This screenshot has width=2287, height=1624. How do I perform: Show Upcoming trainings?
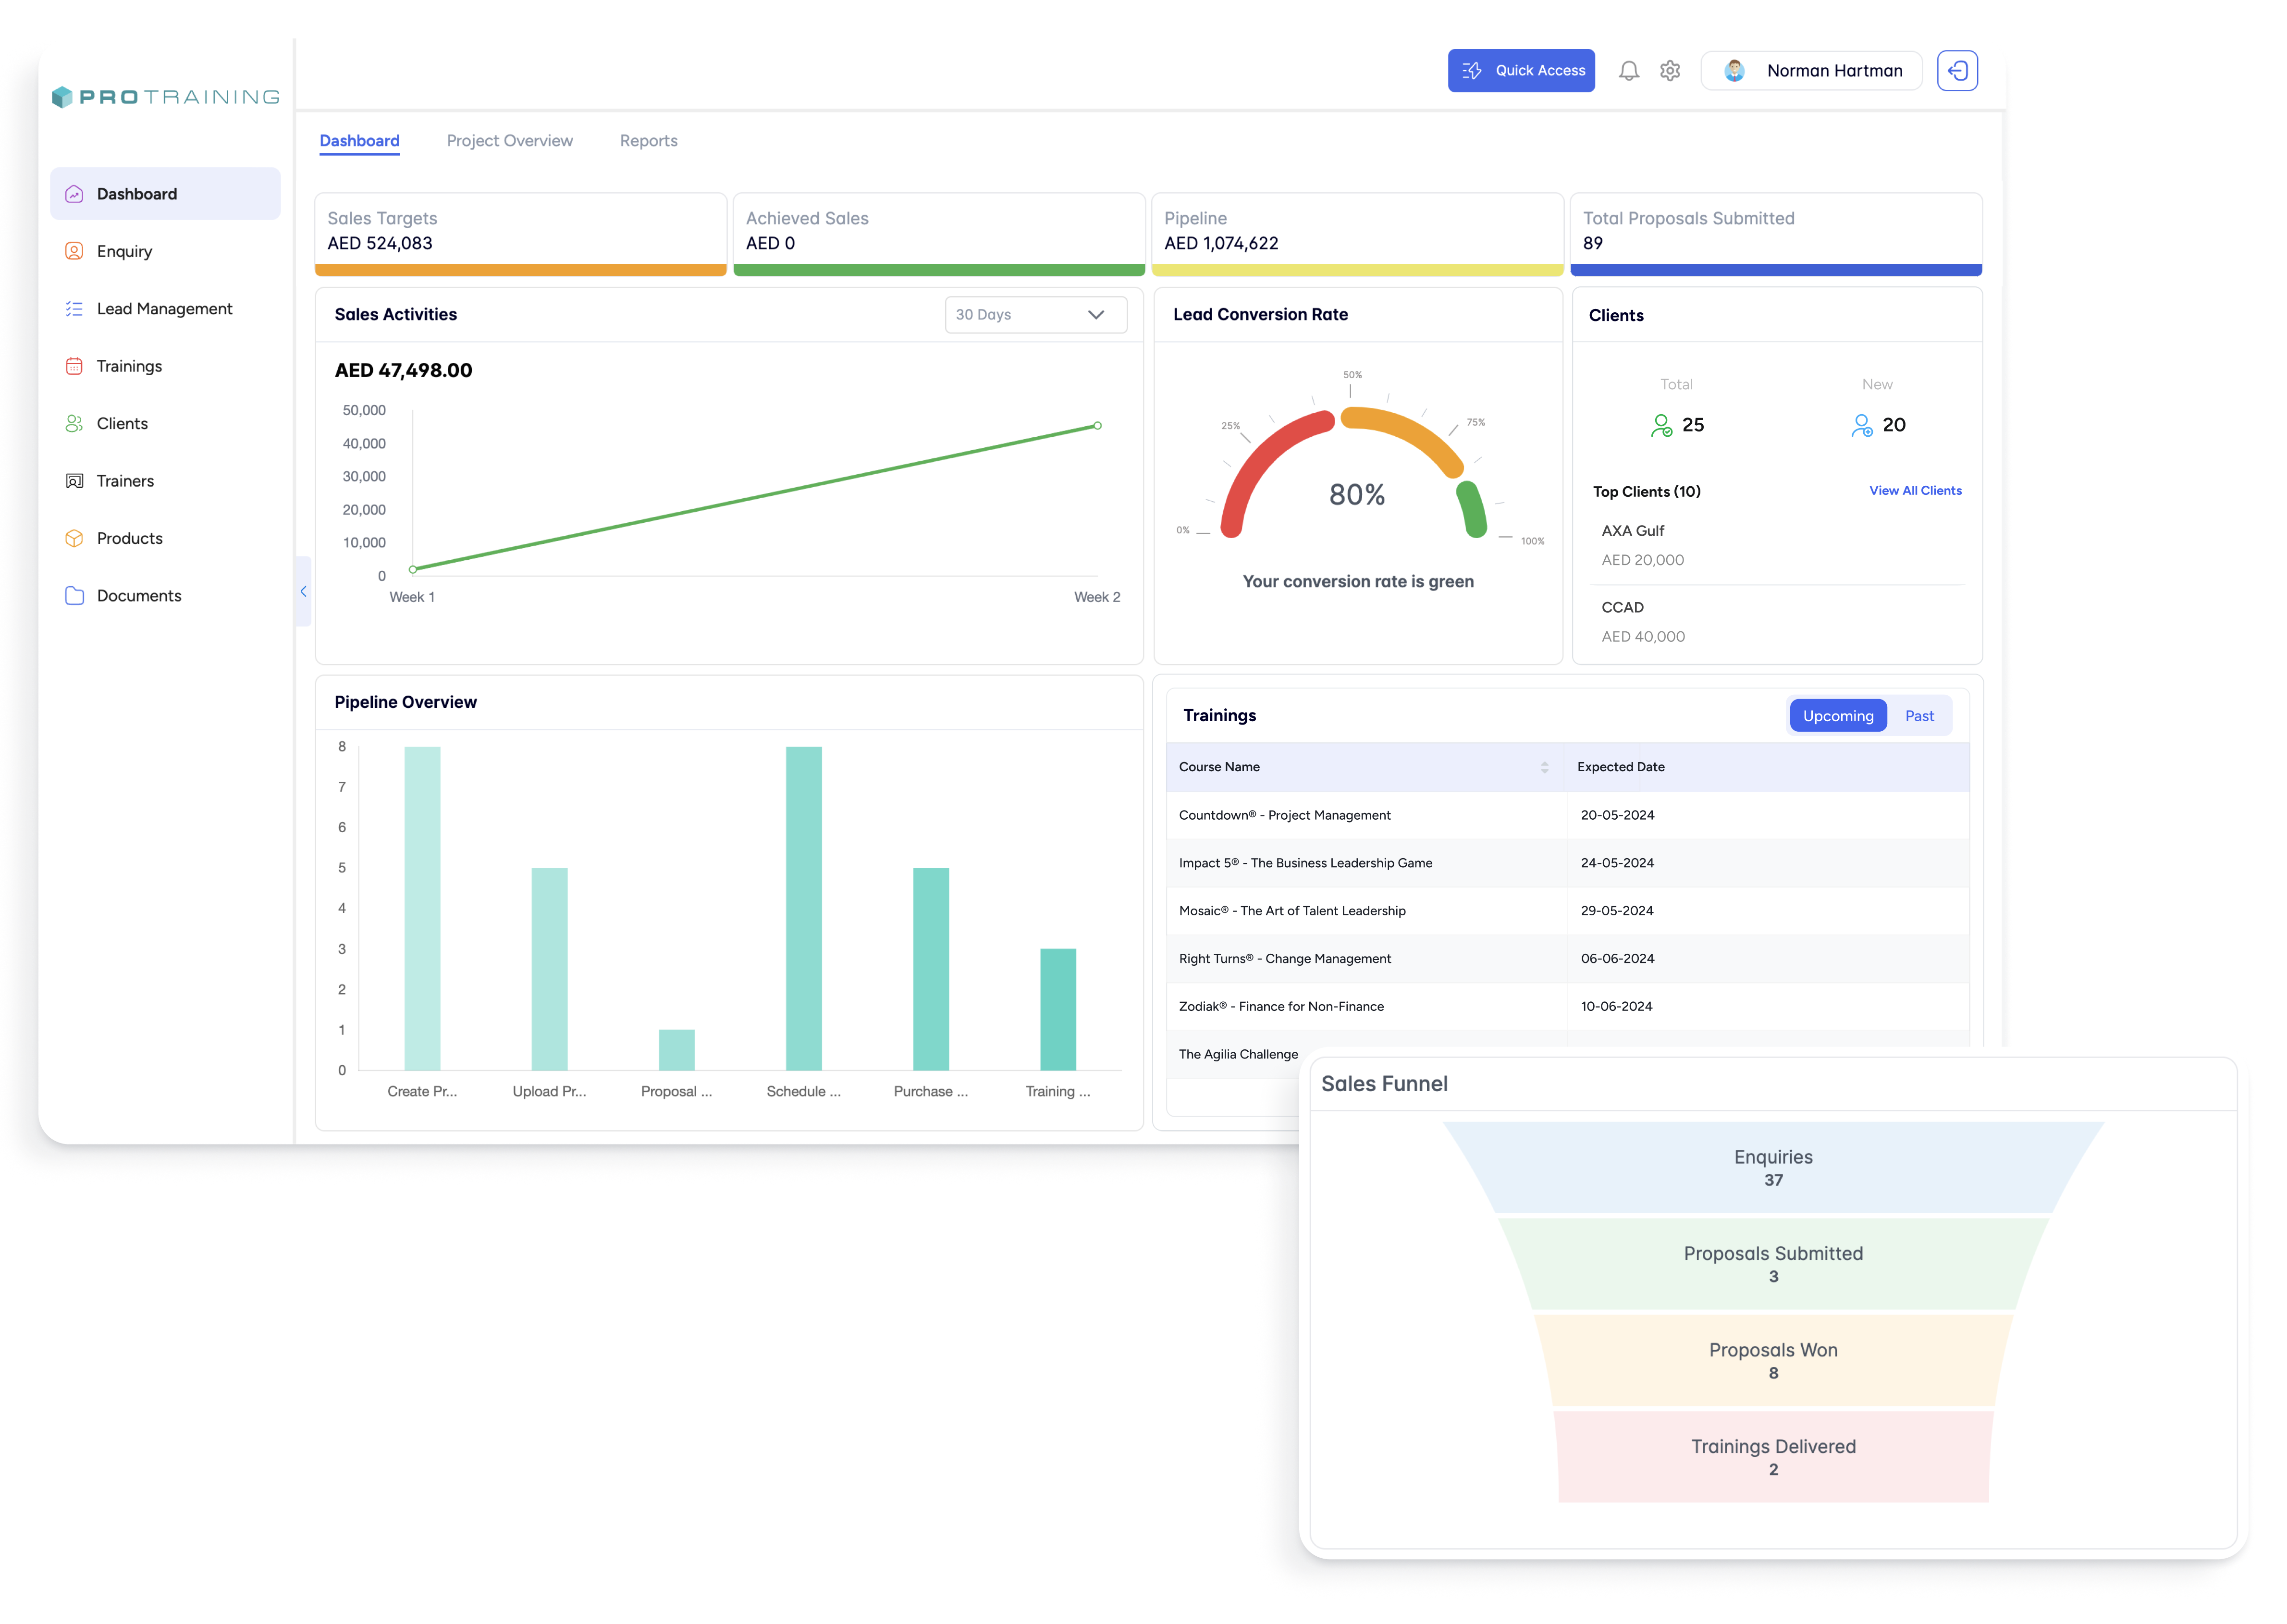[x=1837, y=716]
